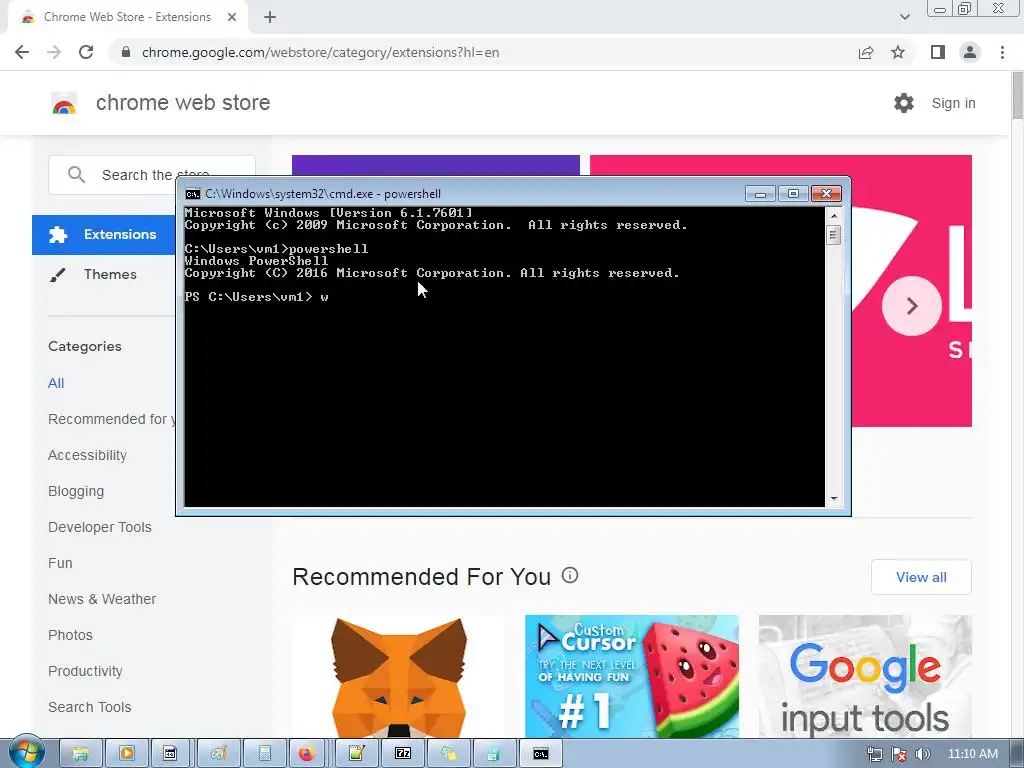Click the command prompt scrollbar down arrow
Screen dimensions: 1024x768
pos(833,499)
